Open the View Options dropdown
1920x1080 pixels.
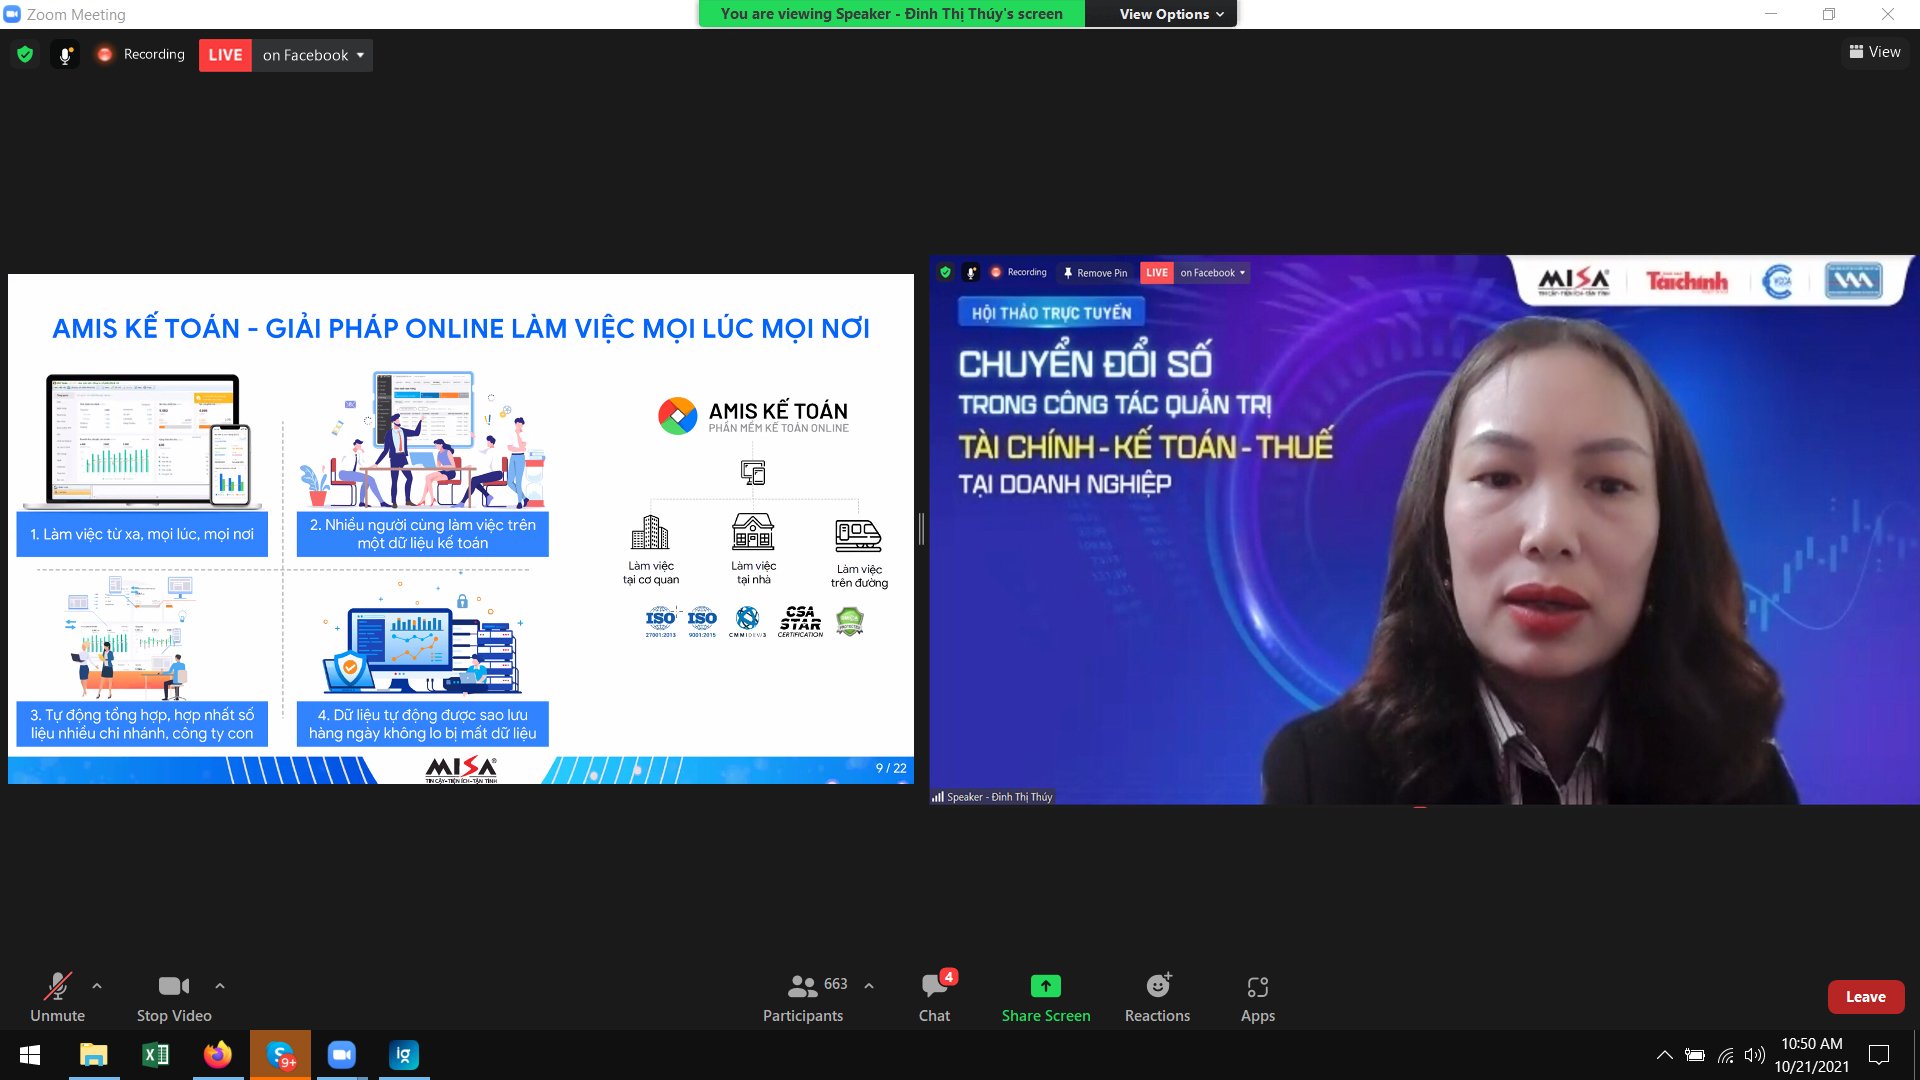point(1170,14)
